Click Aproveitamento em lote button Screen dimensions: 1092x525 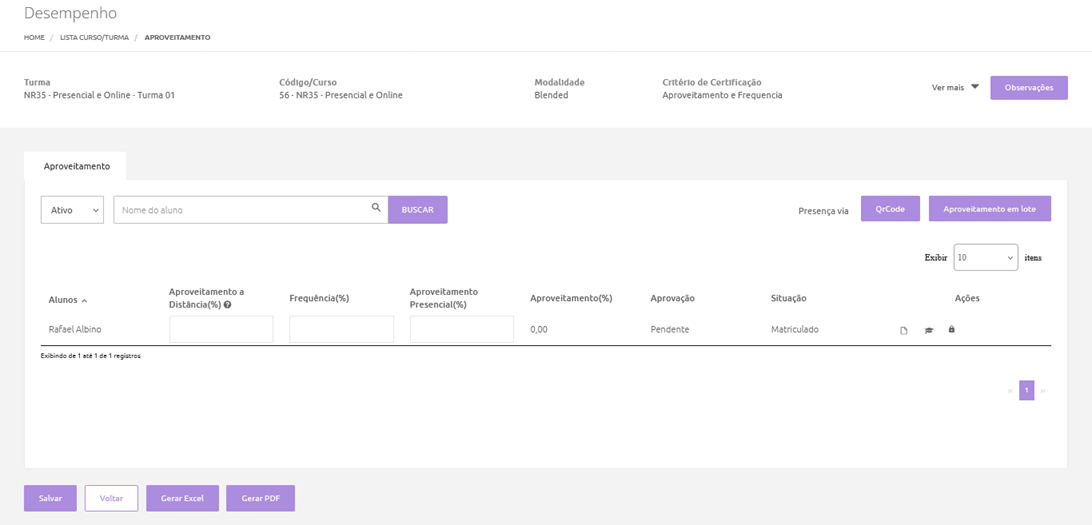tap(989, 209)
